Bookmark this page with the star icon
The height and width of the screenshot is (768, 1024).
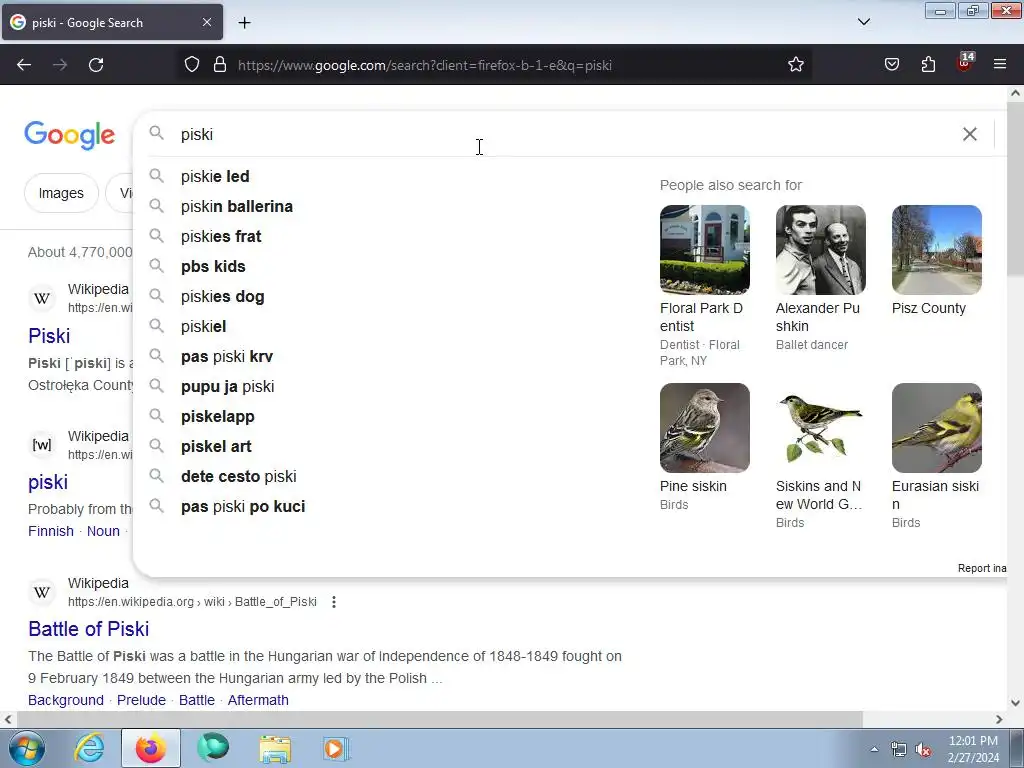click(x=795, y=64)
